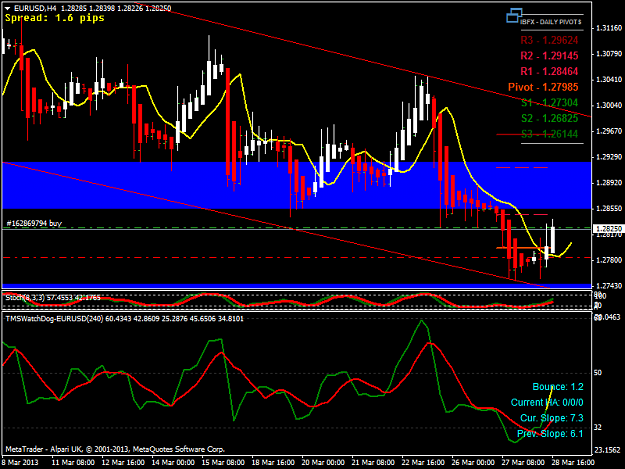This screenshot has width=625, height=469.
Task: Click the 1.29670 price scale value
Action: [609, 131]
